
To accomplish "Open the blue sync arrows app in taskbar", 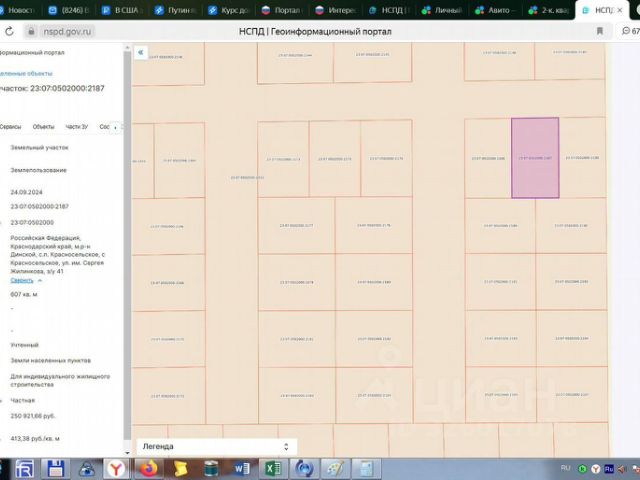I will (x=304, y=469).
